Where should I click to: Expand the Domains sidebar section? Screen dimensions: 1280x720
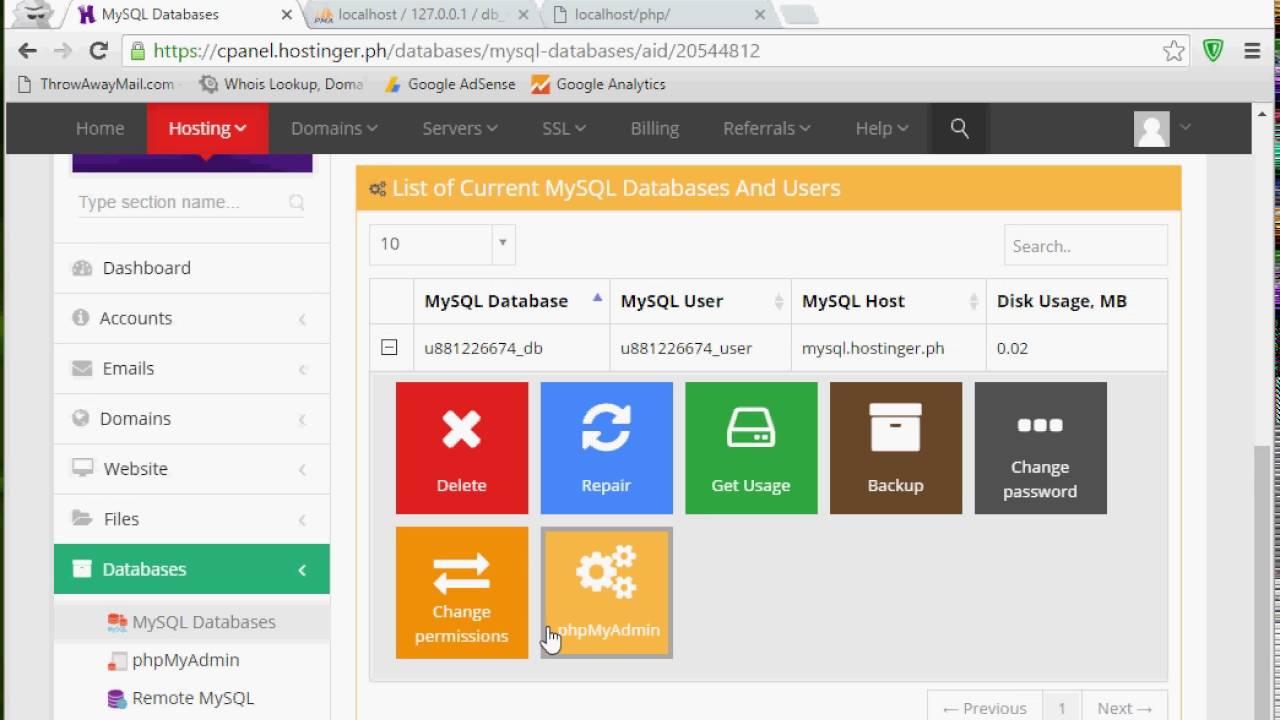point(192,418)
